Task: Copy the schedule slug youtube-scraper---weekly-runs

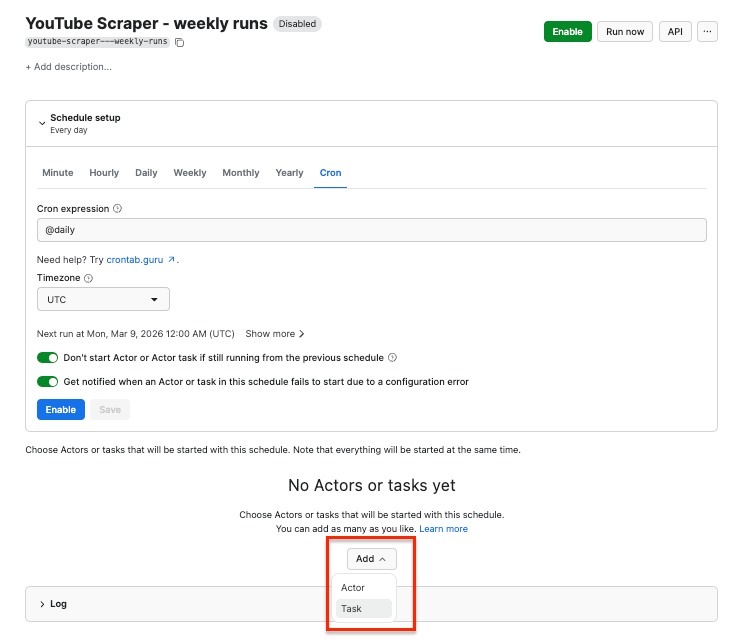Action: (x=179, y=43)
